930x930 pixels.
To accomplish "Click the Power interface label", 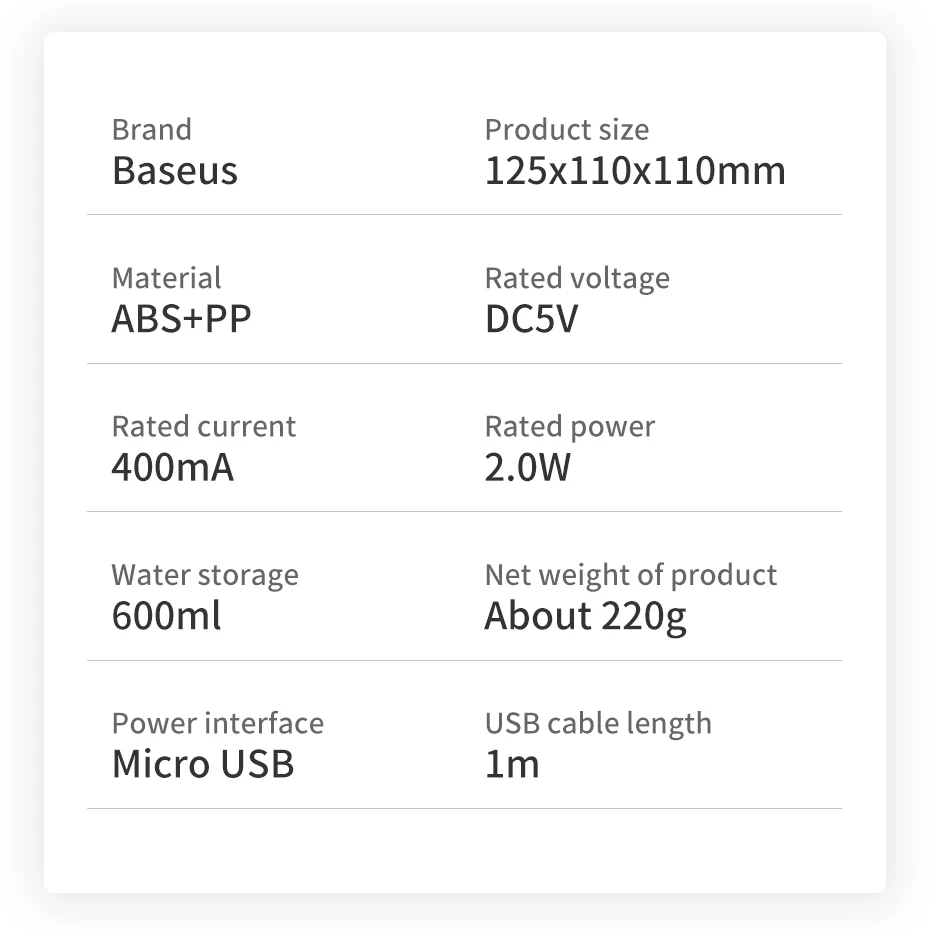I will click(217, 723).
